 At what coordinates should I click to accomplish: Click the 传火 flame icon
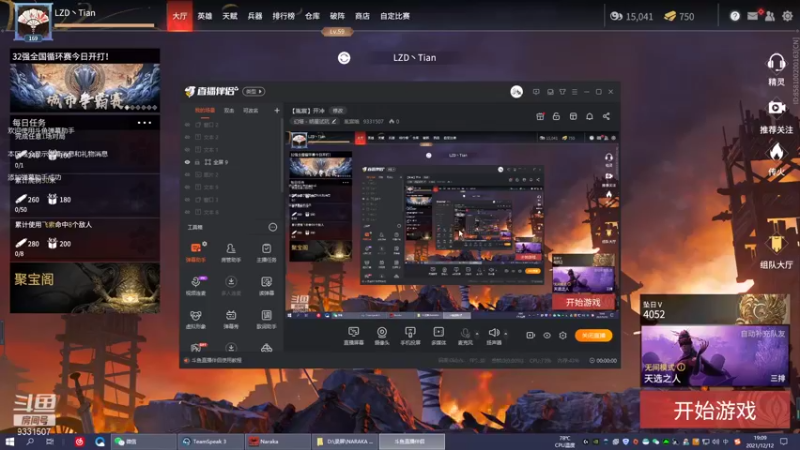776,152
